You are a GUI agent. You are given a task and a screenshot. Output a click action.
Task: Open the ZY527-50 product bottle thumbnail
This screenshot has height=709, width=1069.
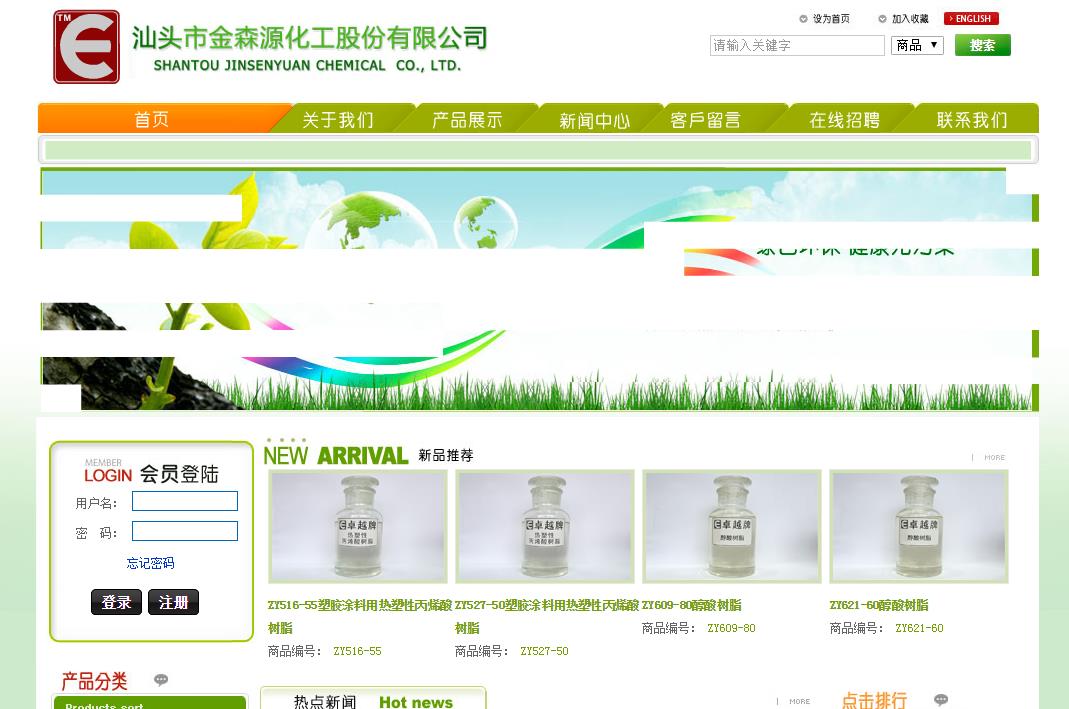pyautogui.click(x=545, y=526)
